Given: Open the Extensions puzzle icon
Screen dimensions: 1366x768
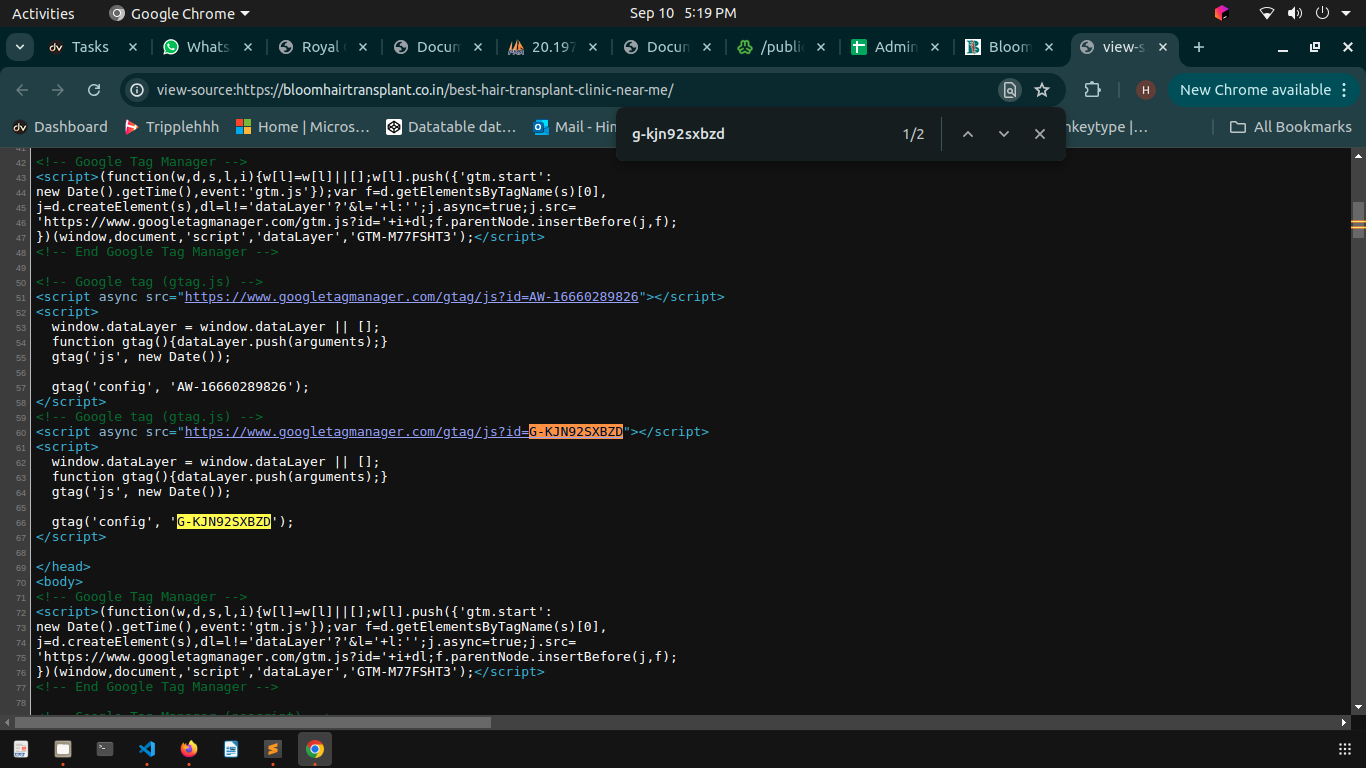Looking at the screenshot, I should [x=1092, y=90].
